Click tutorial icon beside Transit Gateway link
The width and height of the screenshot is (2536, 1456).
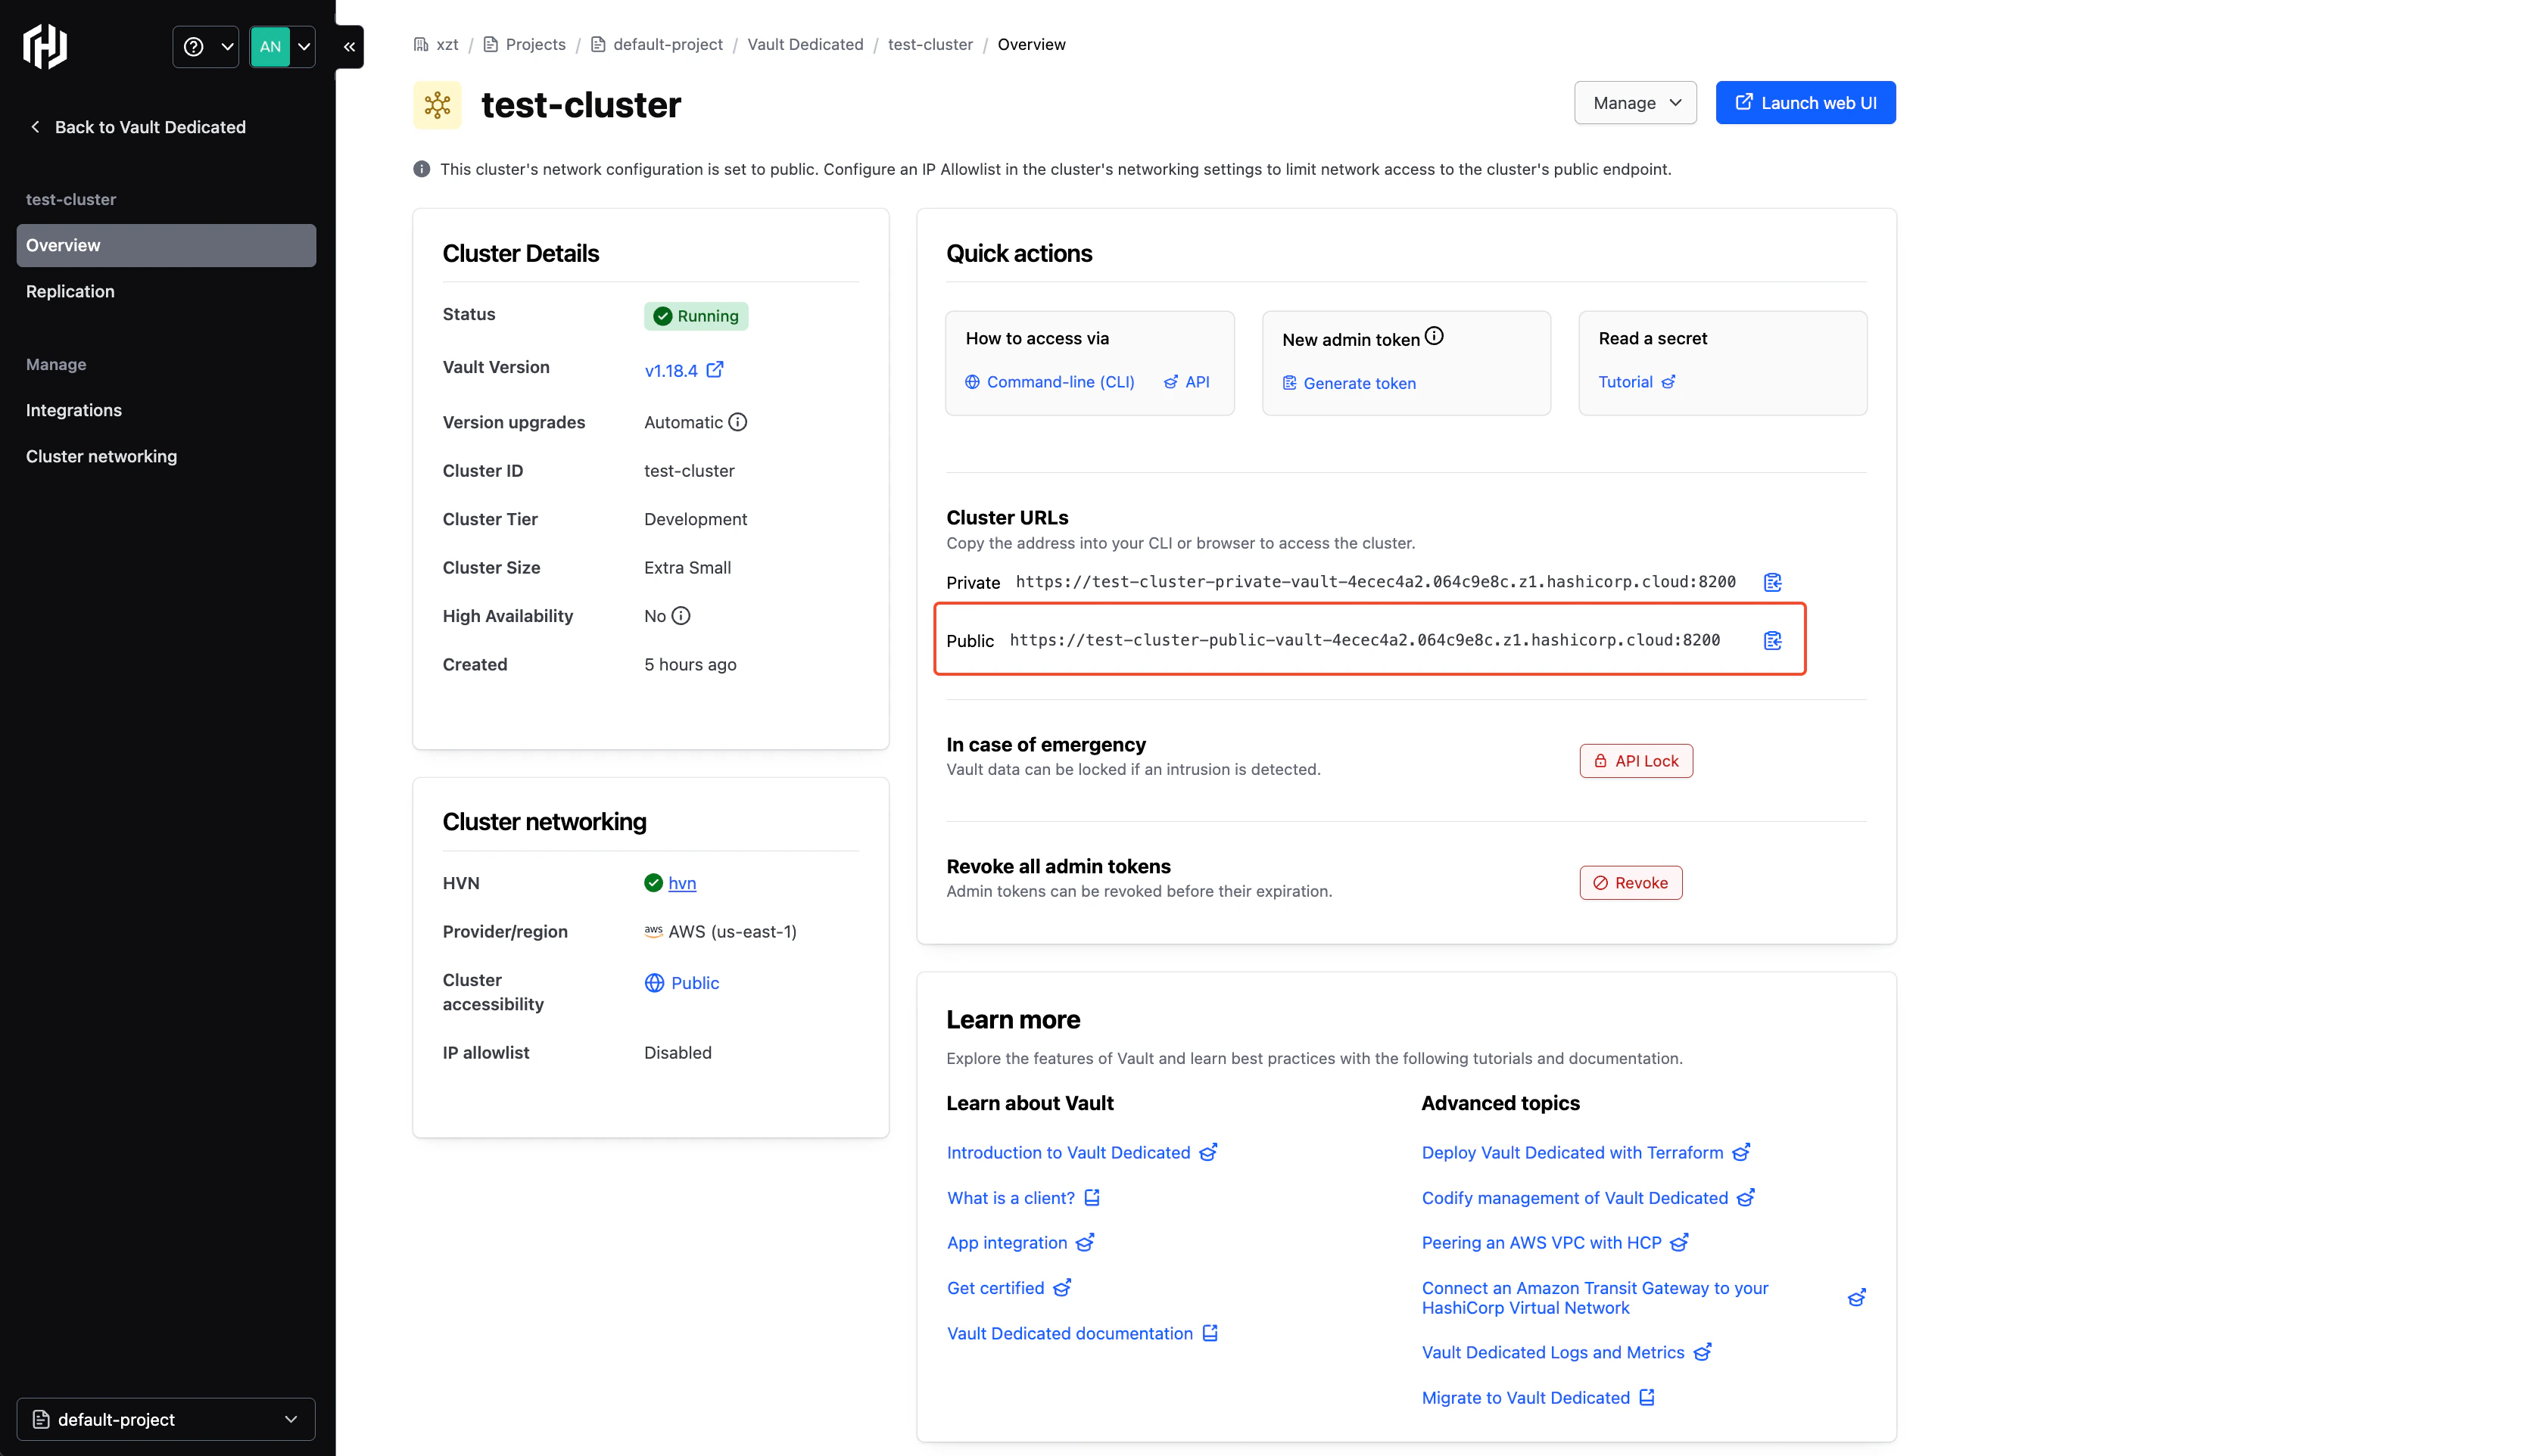(x=1857, y=1298)
